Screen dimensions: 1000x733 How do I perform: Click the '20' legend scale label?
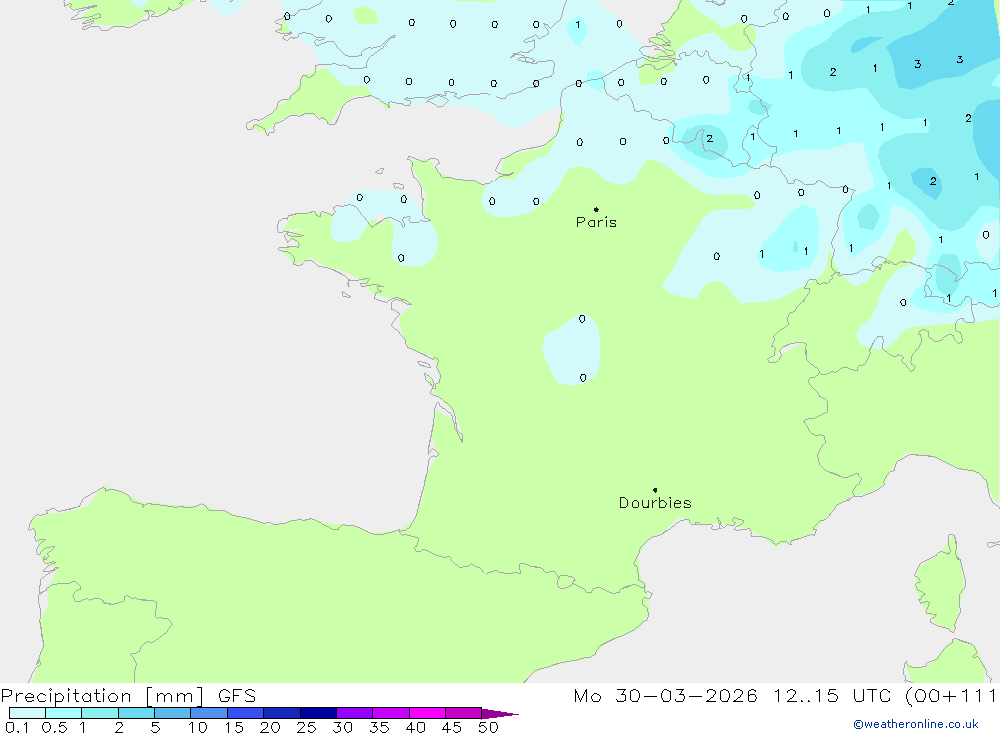(270, 727)
